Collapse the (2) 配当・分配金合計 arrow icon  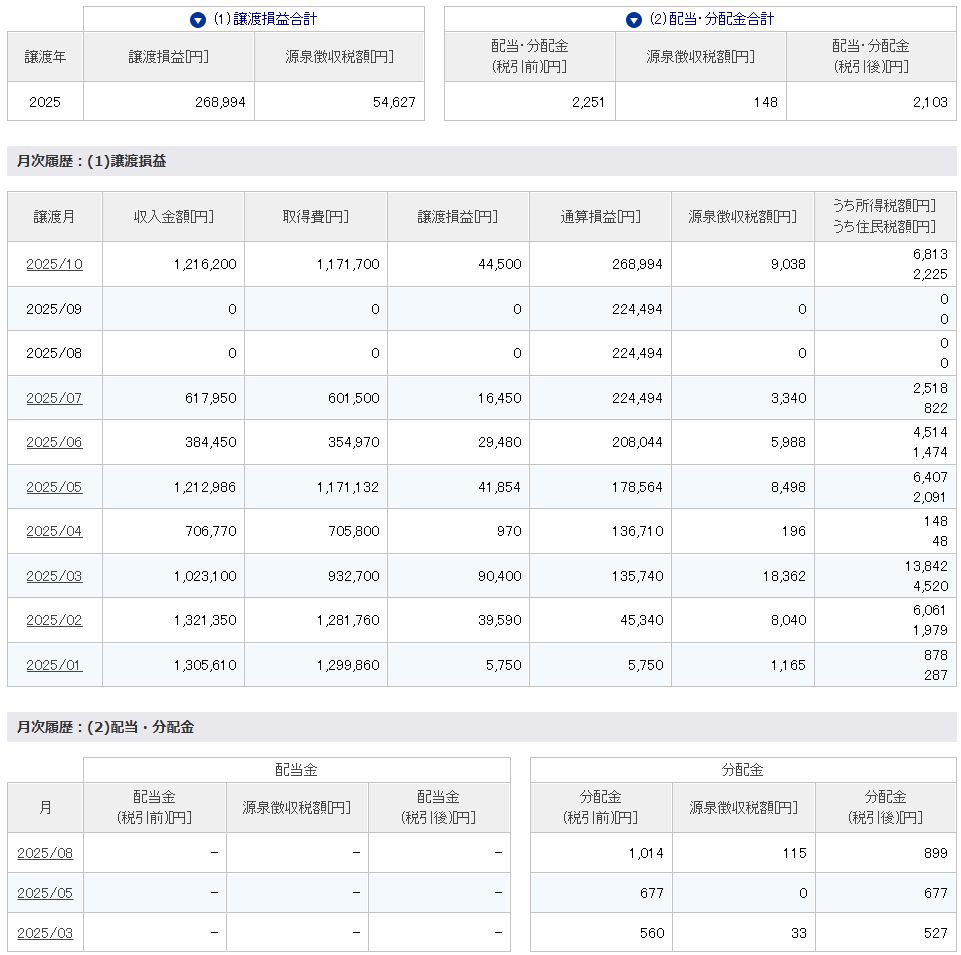coord(633,20)
